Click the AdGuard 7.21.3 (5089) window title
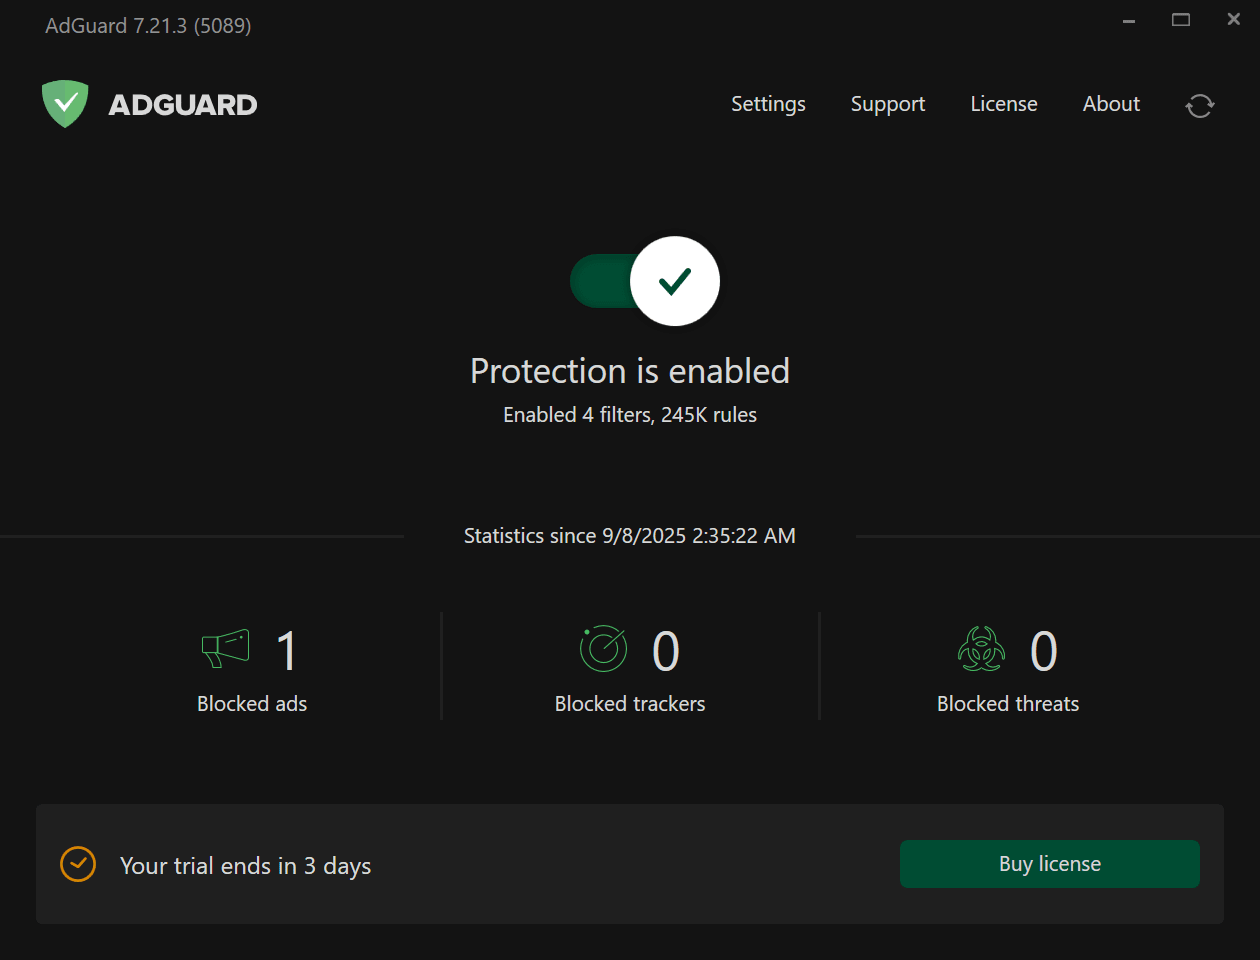 tap(148, 26)
